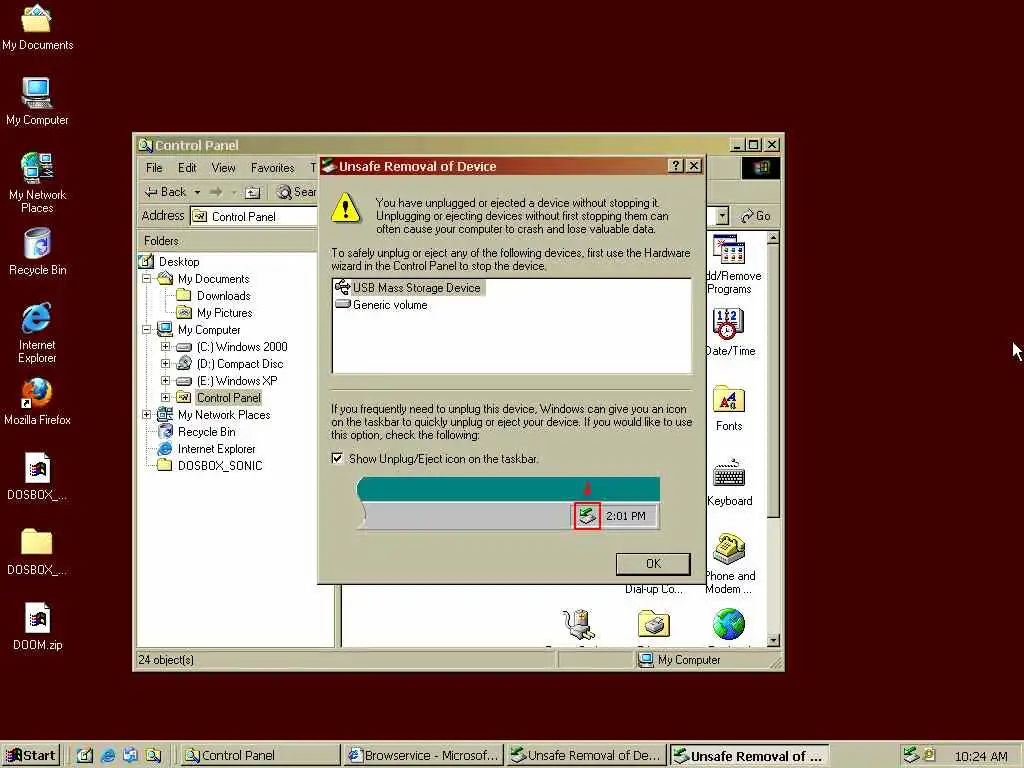
Task: Click the dialog's question mark help button
Action: (677, 166)
